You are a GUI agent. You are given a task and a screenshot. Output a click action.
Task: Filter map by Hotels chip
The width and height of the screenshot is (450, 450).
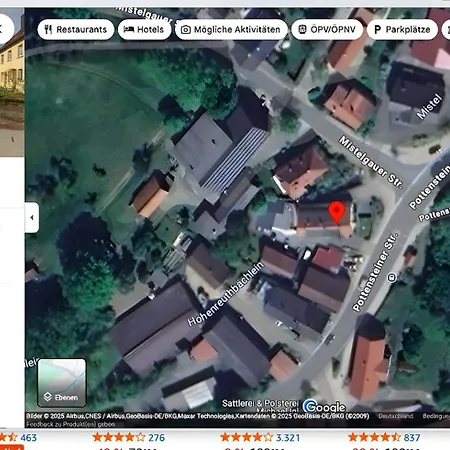(x=144, y=30)
